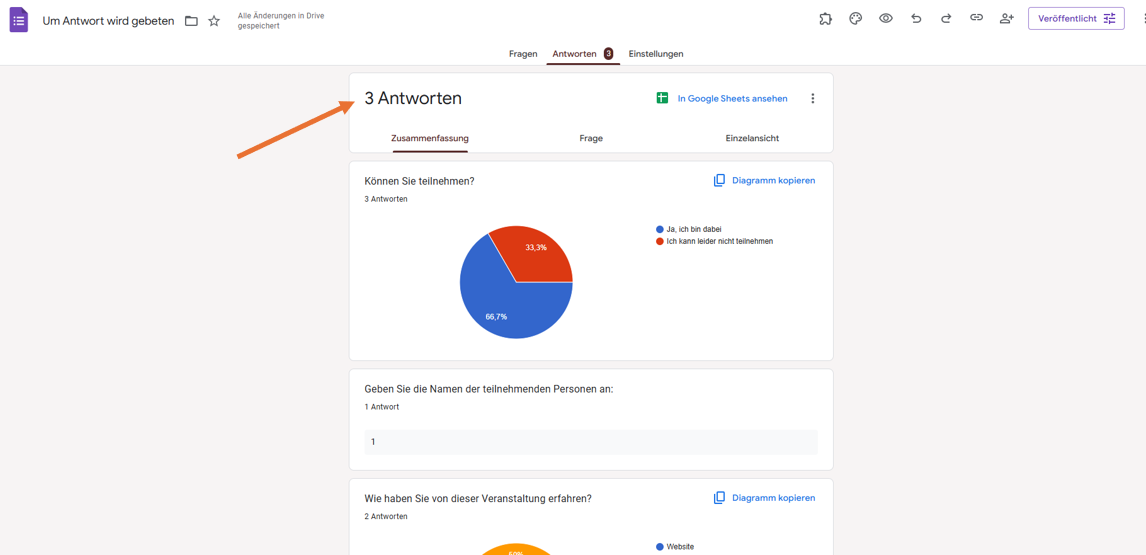Undo the last change
Image resolution: width=1146 pixels, height=555 pixels.
916,18
